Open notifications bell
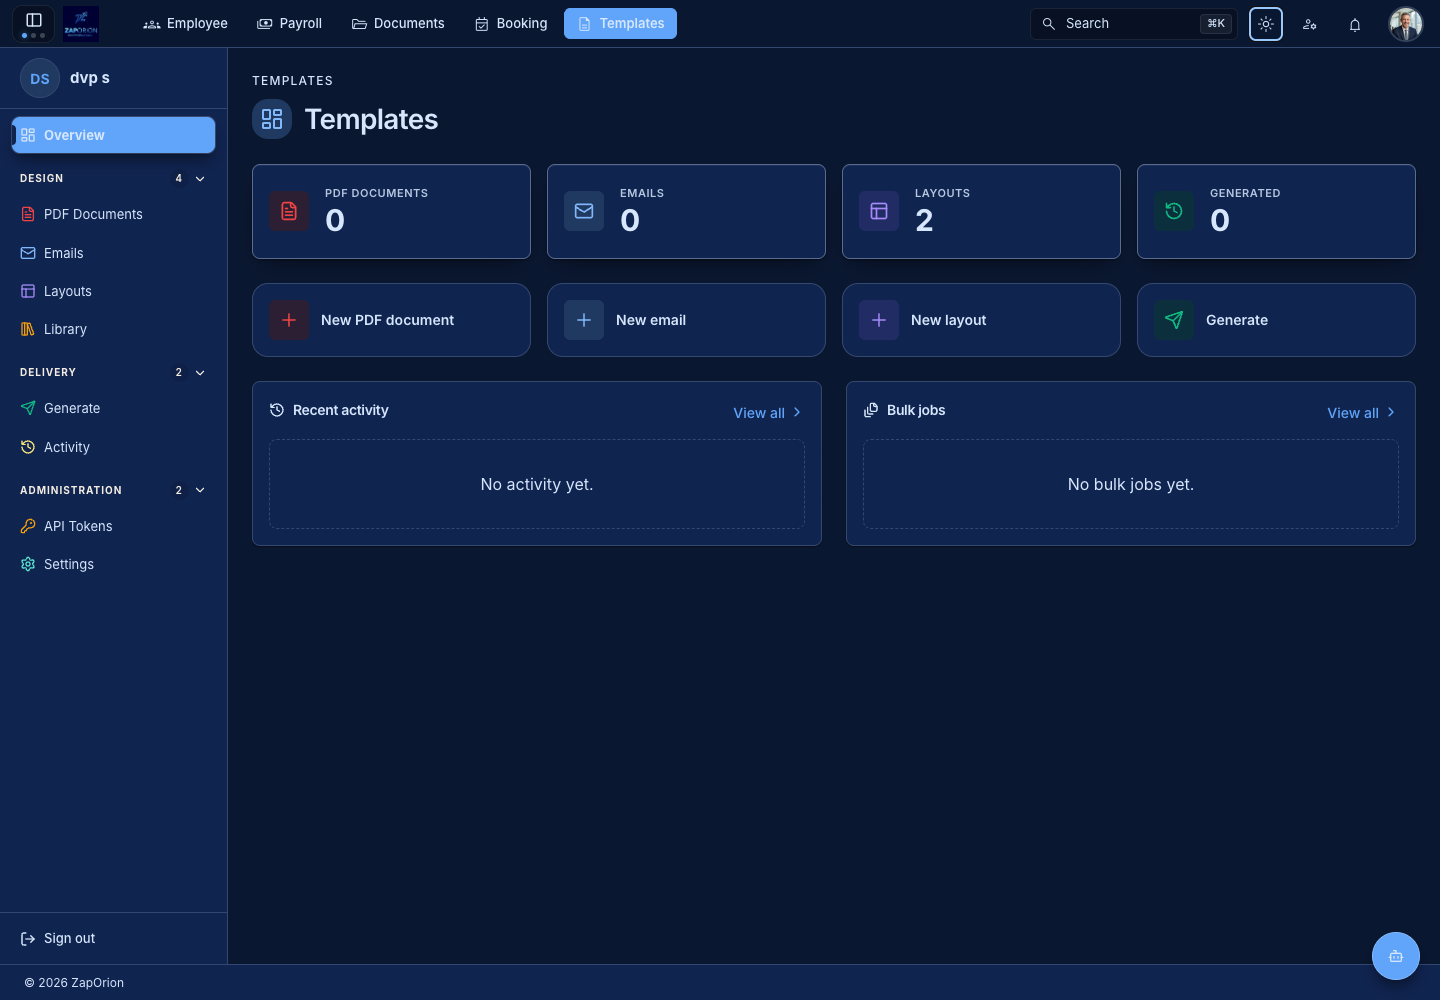Screen dimensions: 1440x1000 tap(1355, 24)
